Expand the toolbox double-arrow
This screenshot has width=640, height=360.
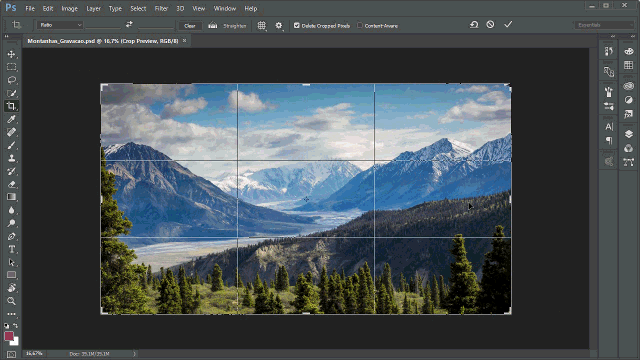[7, 36]
